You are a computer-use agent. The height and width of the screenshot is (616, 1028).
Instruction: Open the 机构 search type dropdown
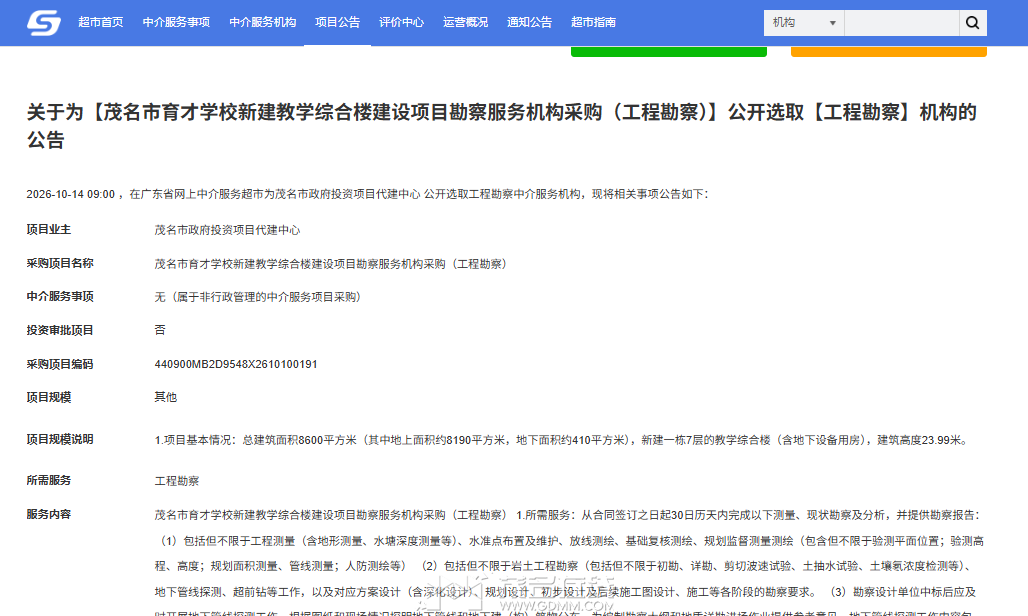[x=804, y=23]
